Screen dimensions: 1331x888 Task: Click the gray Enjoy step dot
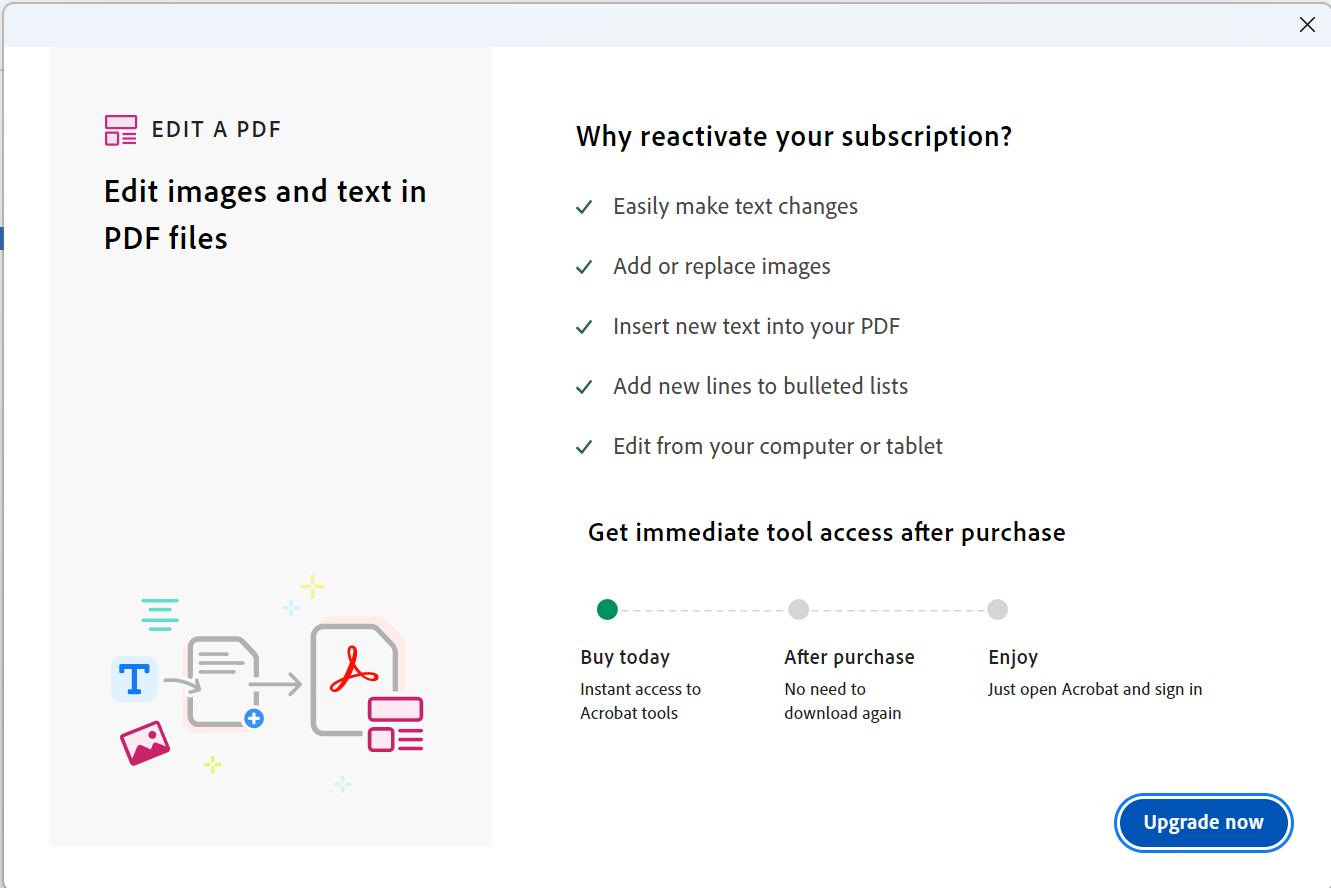pyautogui.click(x=997, y=609)
